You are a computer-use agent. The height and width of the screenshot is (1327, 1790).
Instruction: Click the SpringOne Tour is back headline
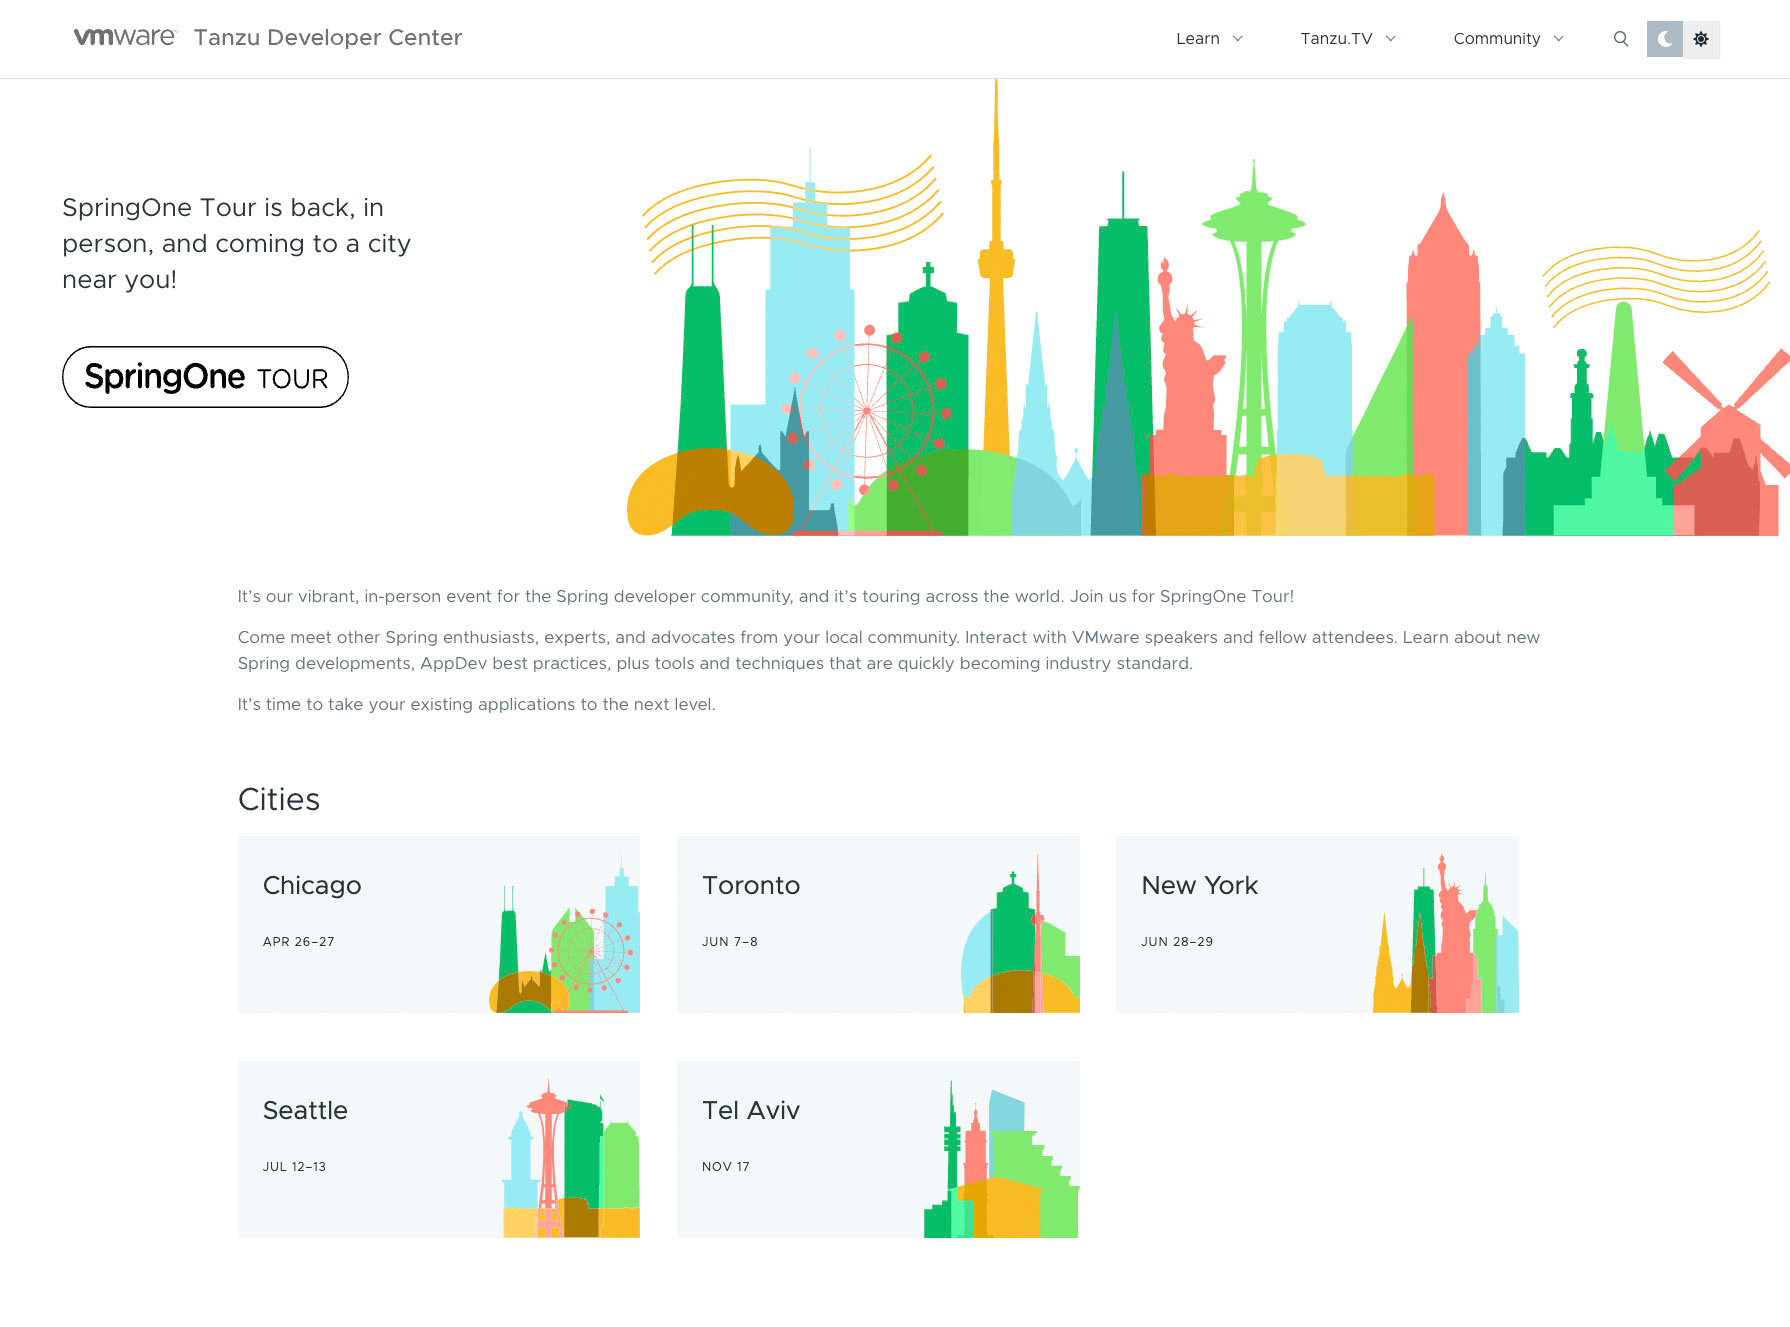pos(237,243)
